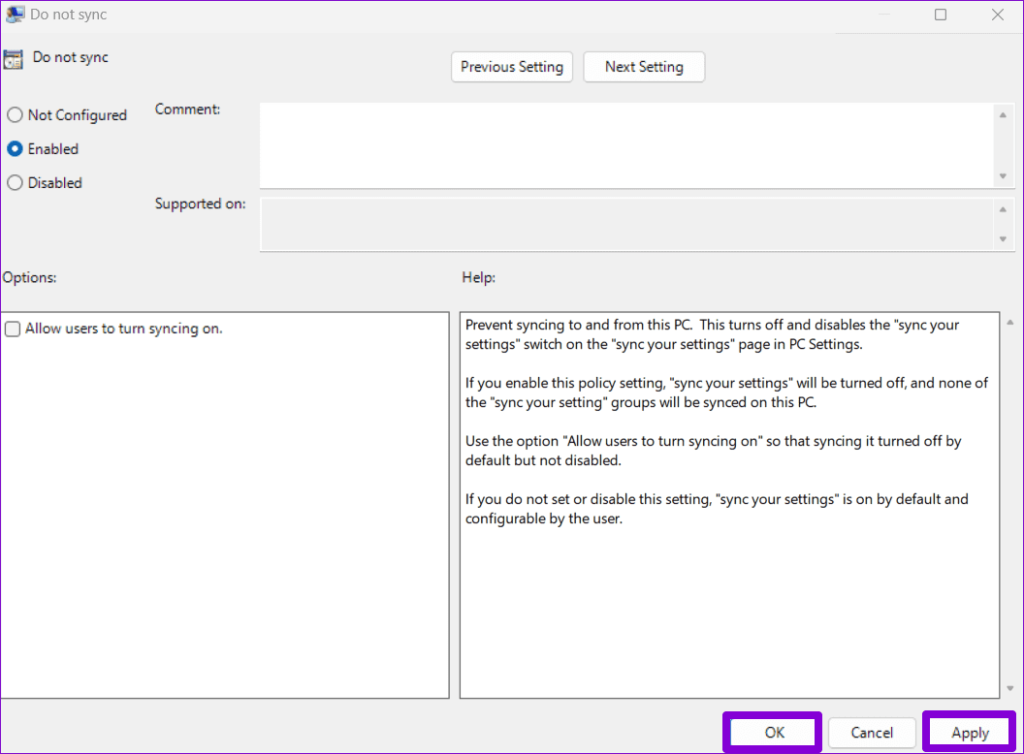
Task: Close the Do not sync dialog
Action: click(997, 15)
